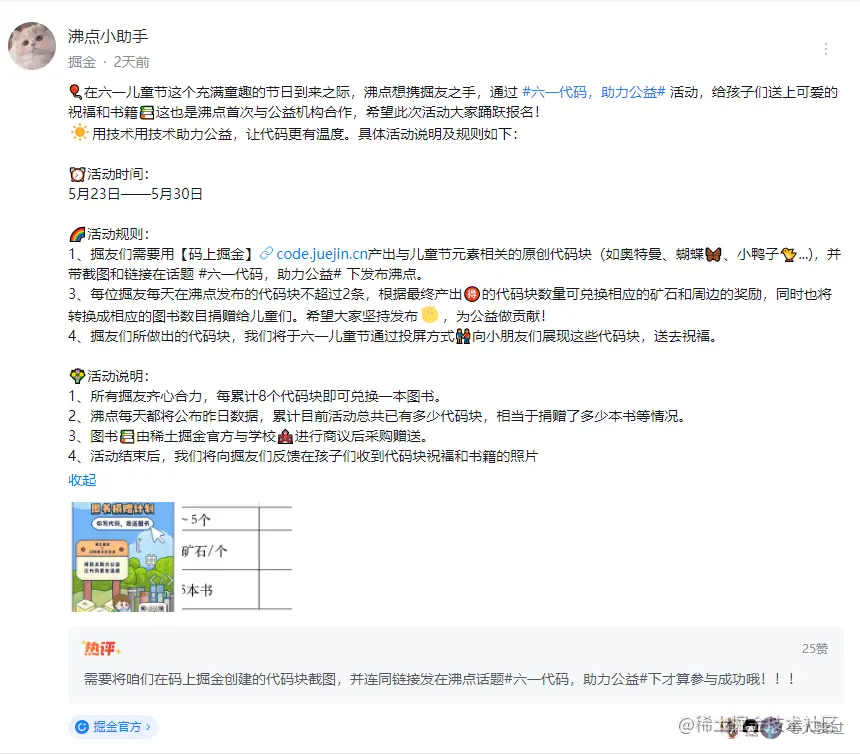Open the three-dot more options menu
This screenshot has width=860, height=756.
coord(825,49)
